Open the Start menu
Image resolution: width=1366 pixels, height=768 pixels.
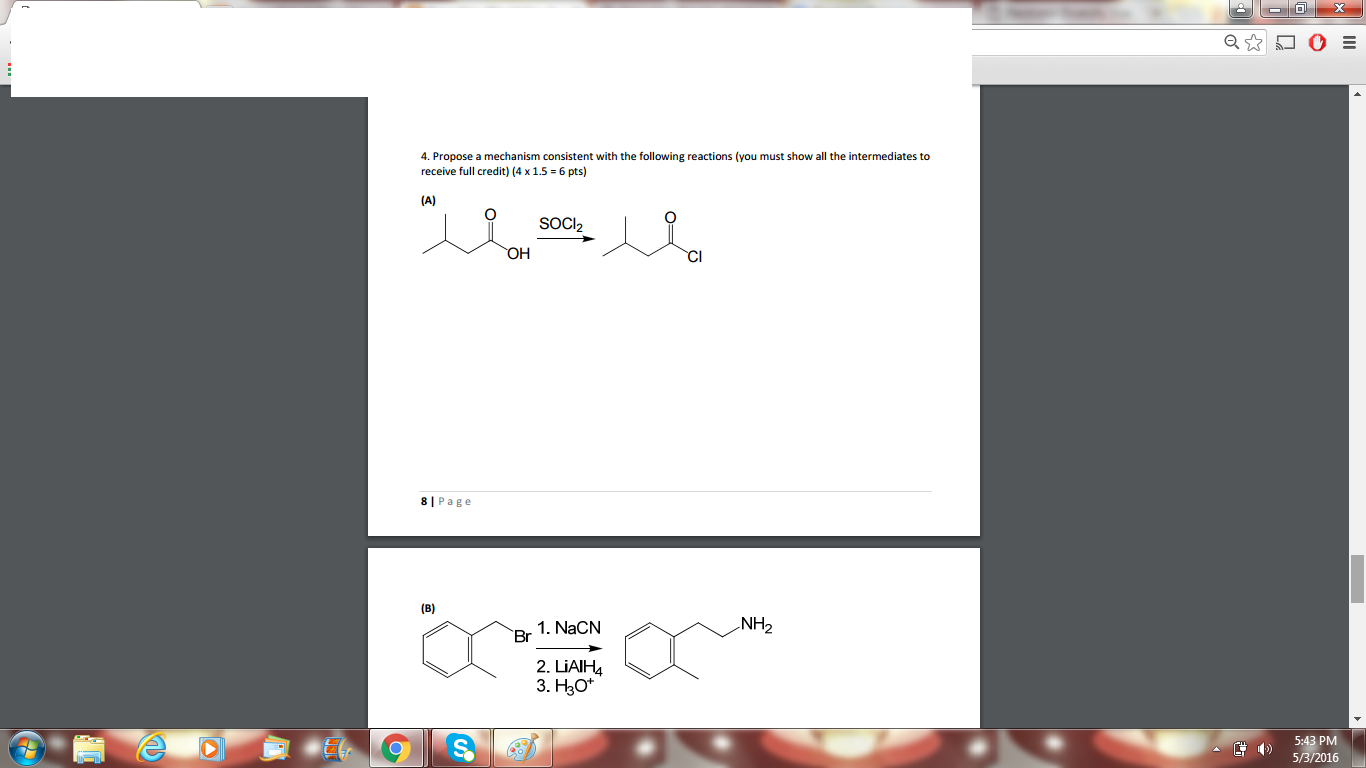click(x=27, y=748)
